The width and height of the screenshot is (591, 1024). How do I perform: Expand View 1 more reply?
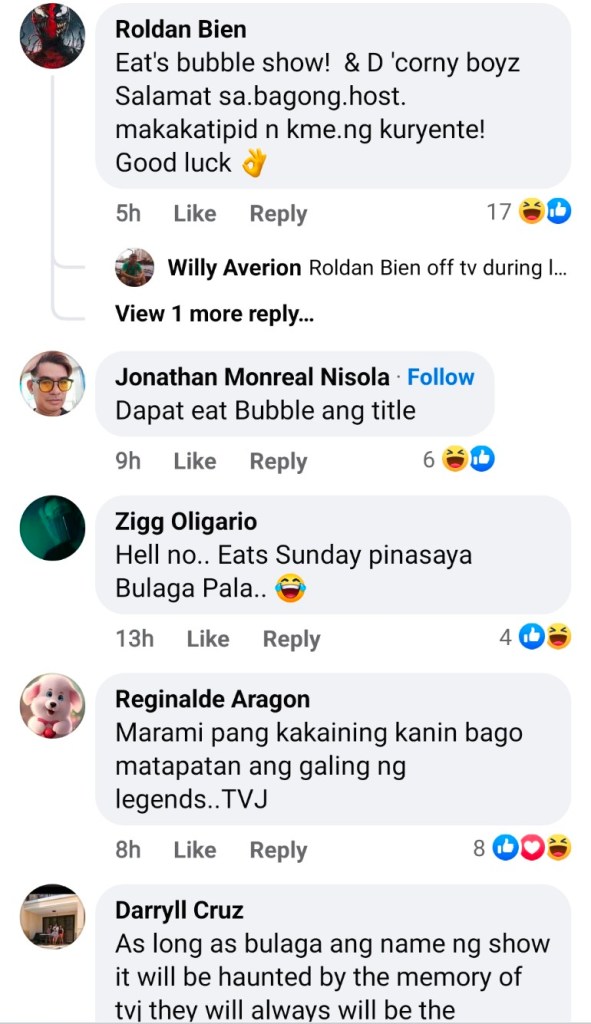click(214, 314)
